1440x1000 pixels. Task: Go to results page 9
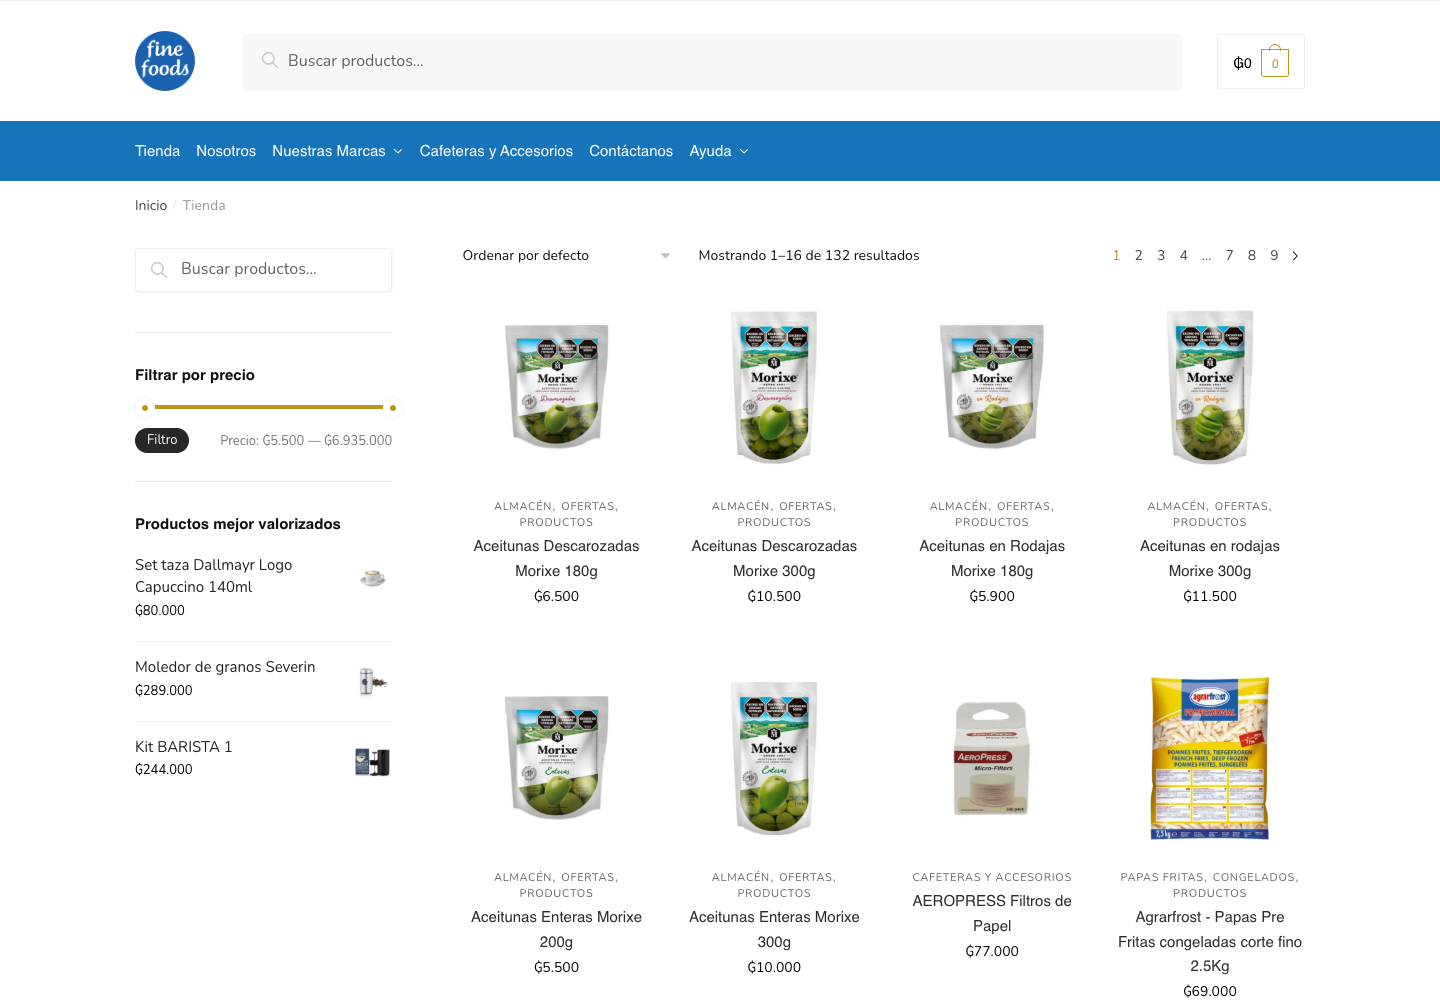coord(1274,256)
